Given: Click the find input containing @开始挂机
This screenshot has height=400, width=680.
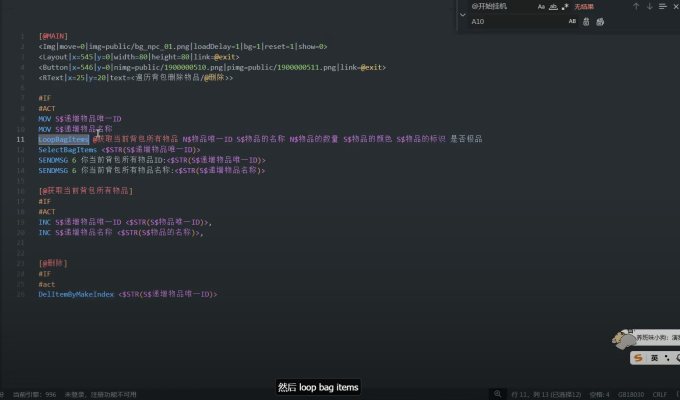Looking at the screenshot, I should pos(500,6).
